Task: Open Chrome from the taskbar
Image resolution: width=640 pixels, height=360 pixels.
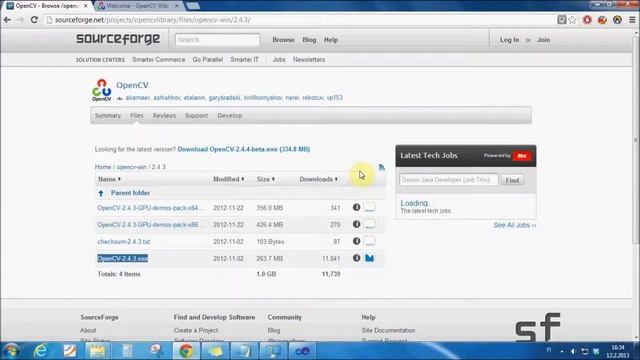Action: tap(186, 351)
